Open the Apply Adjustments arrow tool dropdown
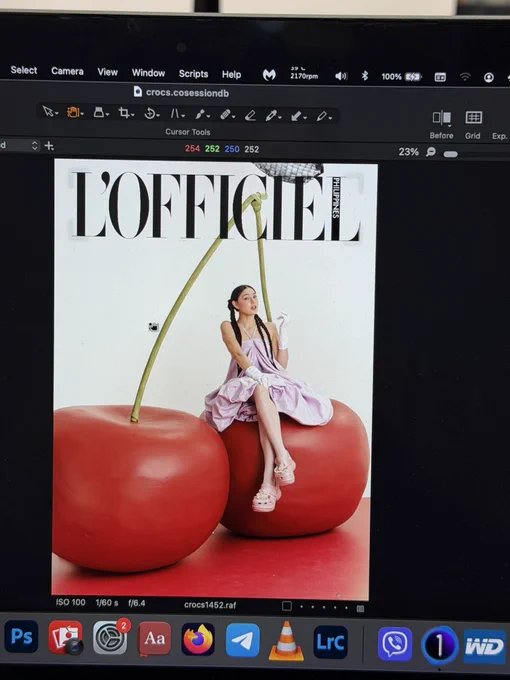Screen dimensions: 510x680 click(305, 118)
